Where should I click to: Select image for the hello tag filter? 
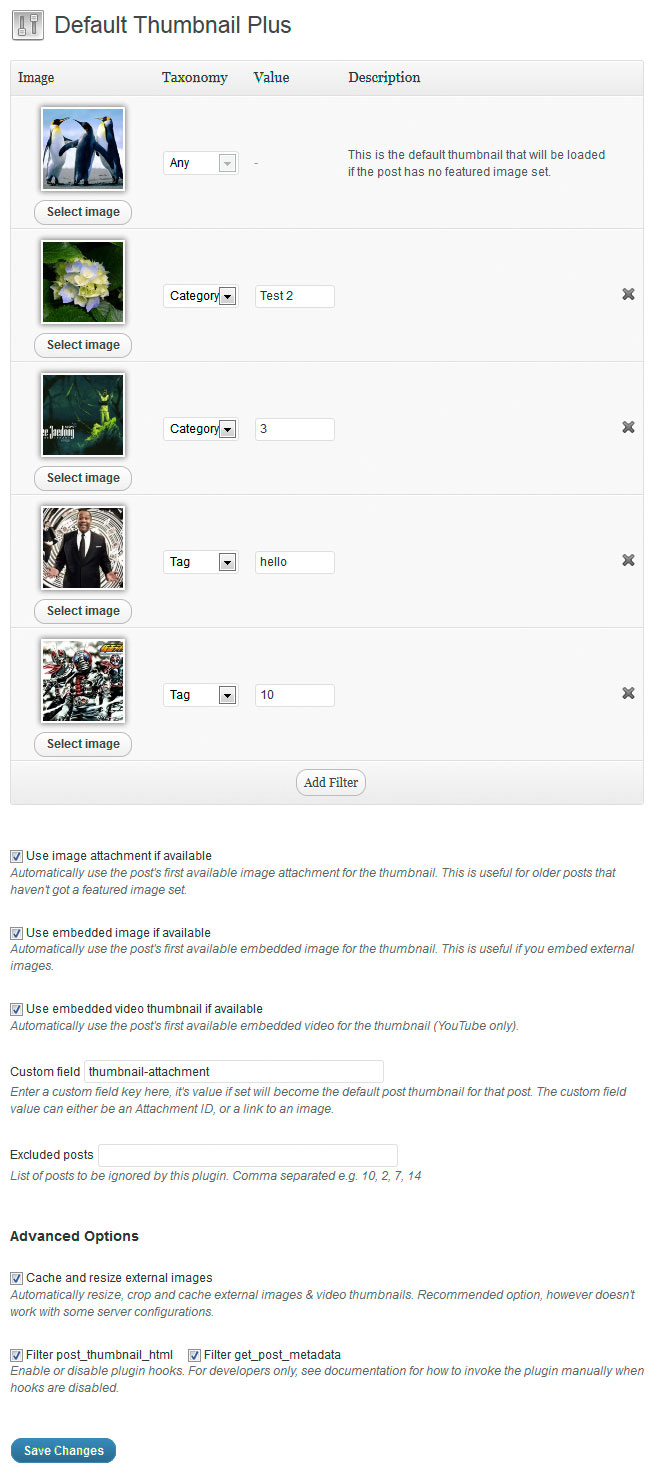pyautogui.click(x=83, y=611)
